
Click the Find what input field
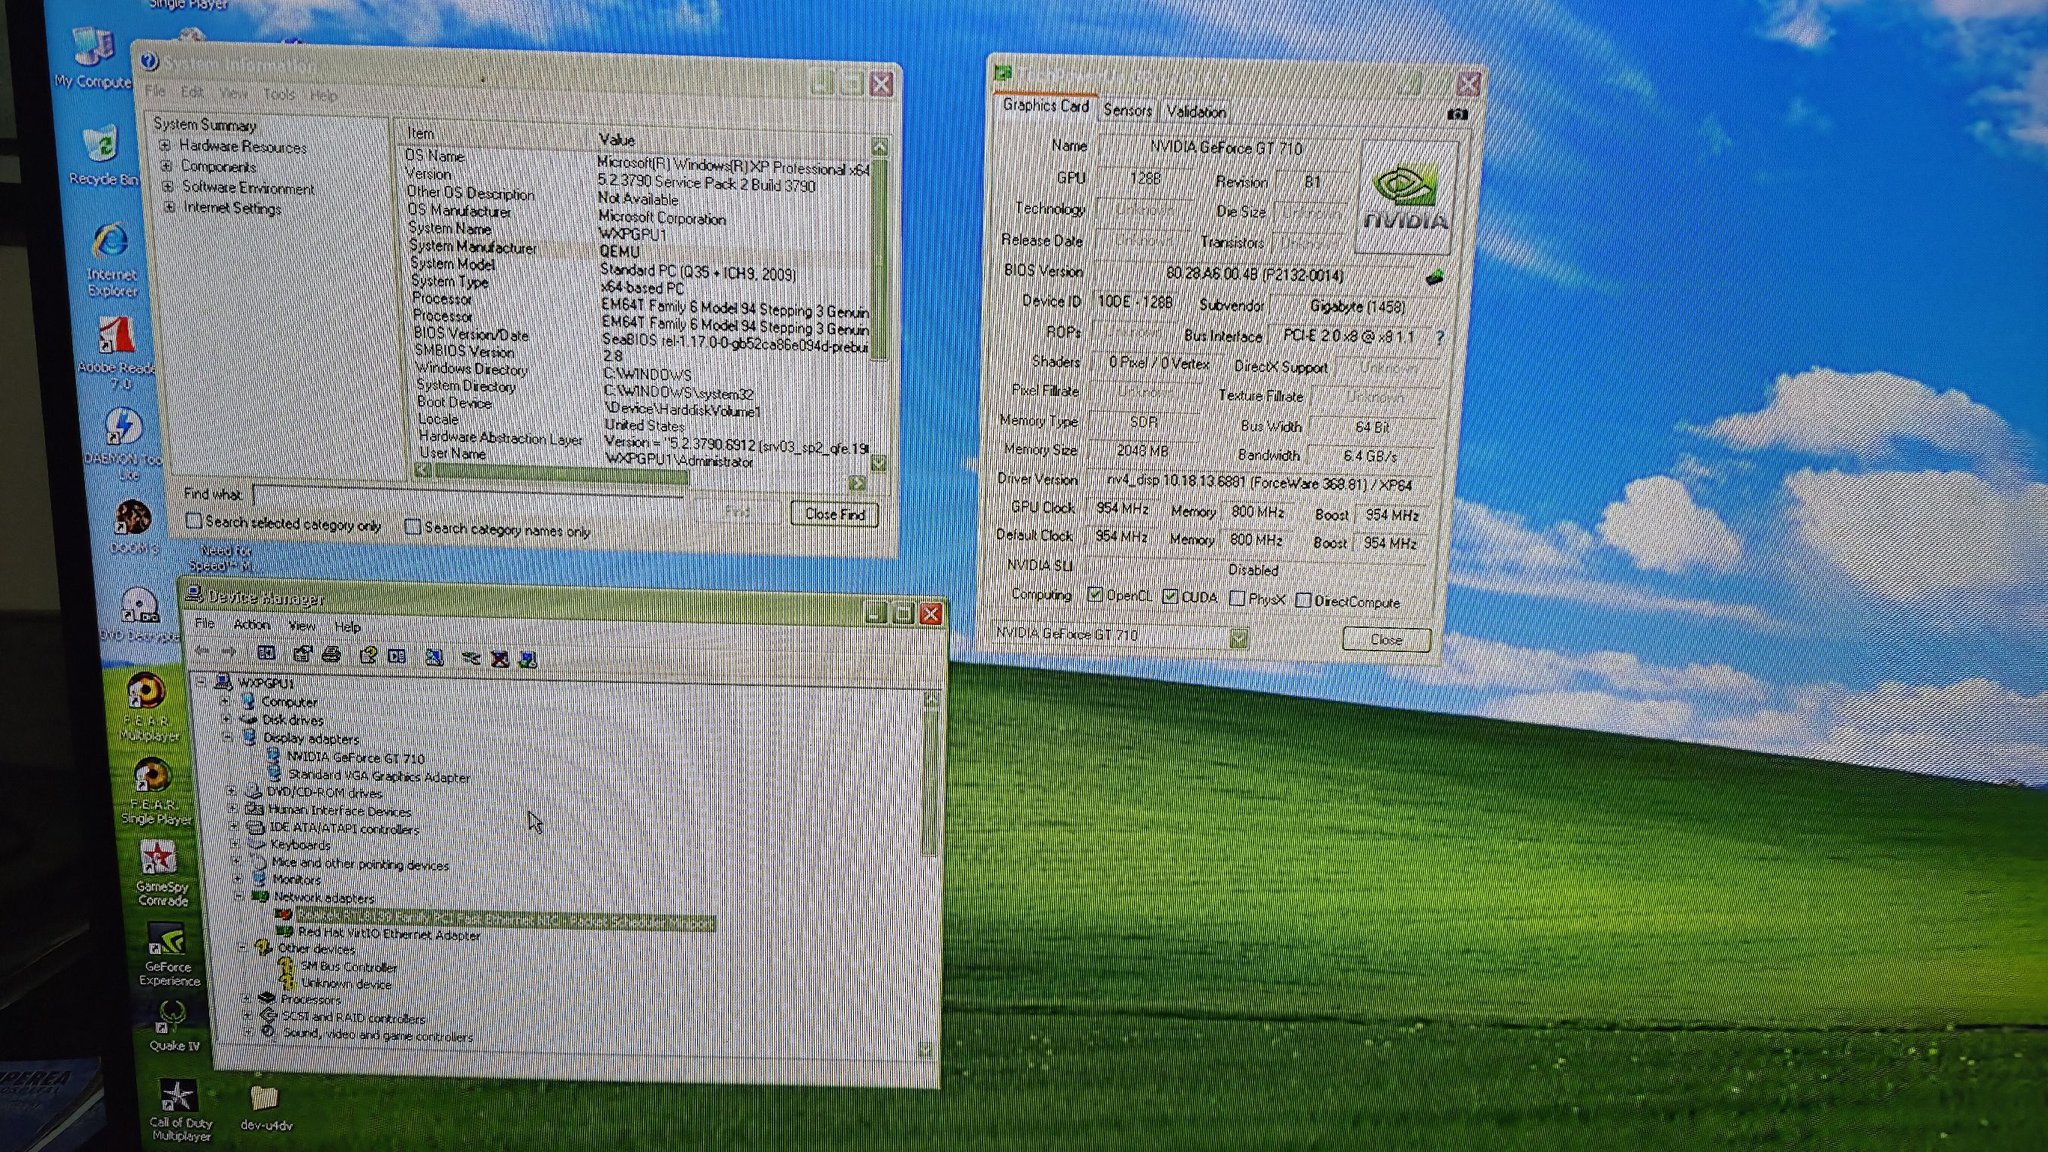[468, 498]
